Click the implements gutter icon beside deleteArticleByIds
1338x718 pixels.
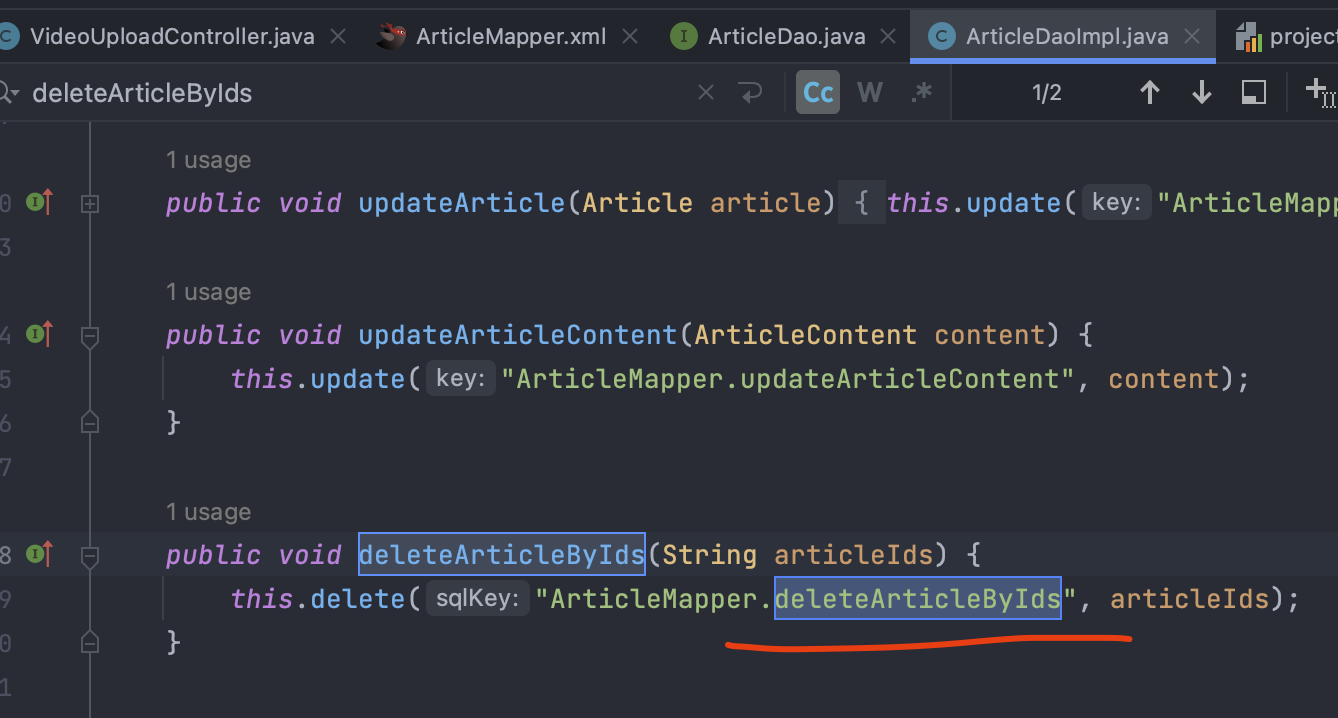(40, 554)
